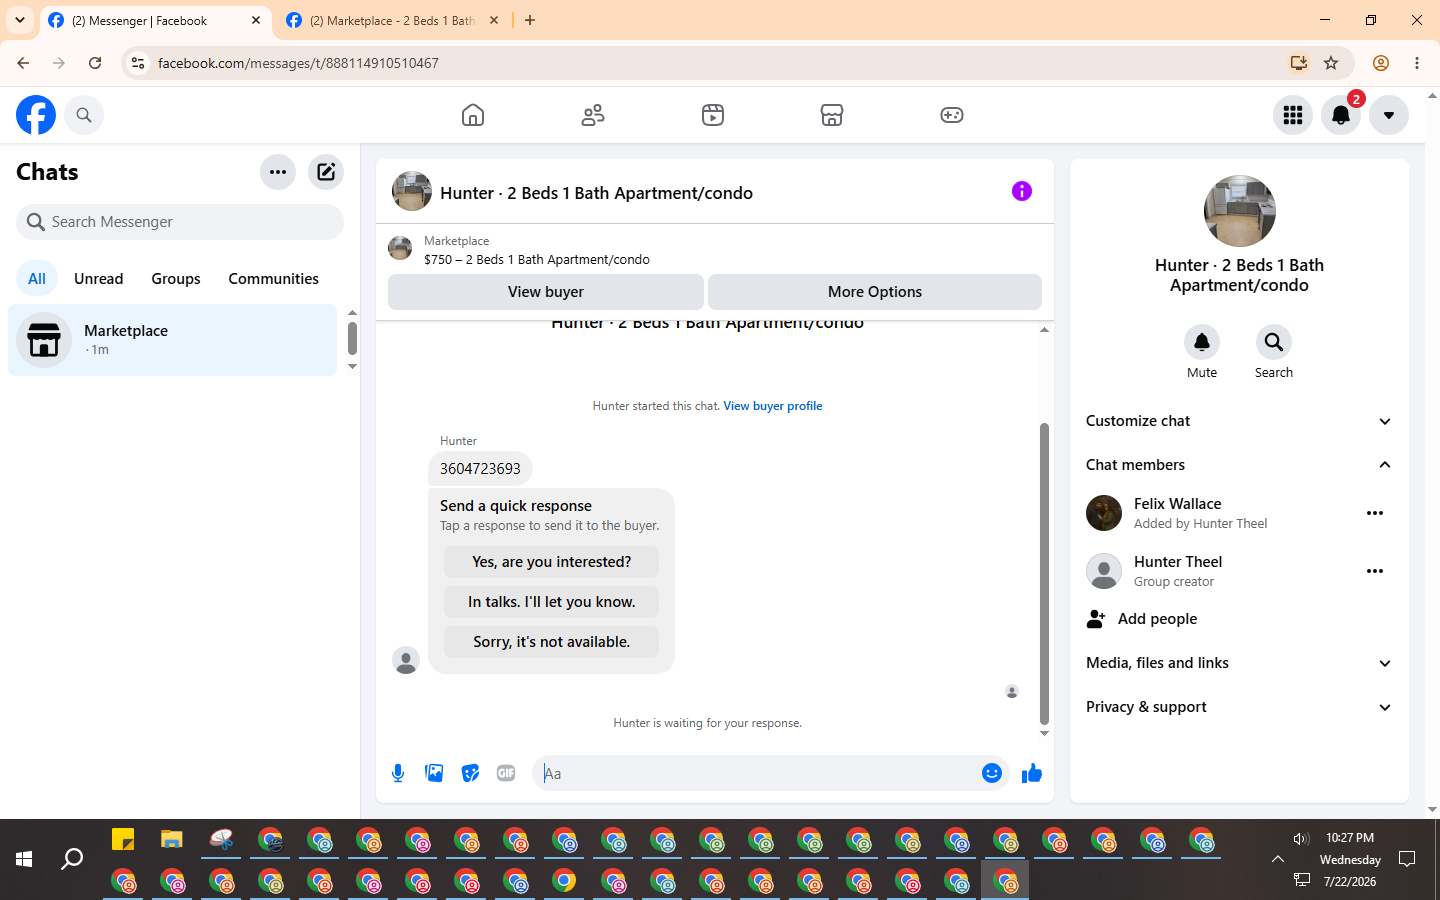Attach a photo with the image icon
1440x900 pixels.
tap(434, 773)
